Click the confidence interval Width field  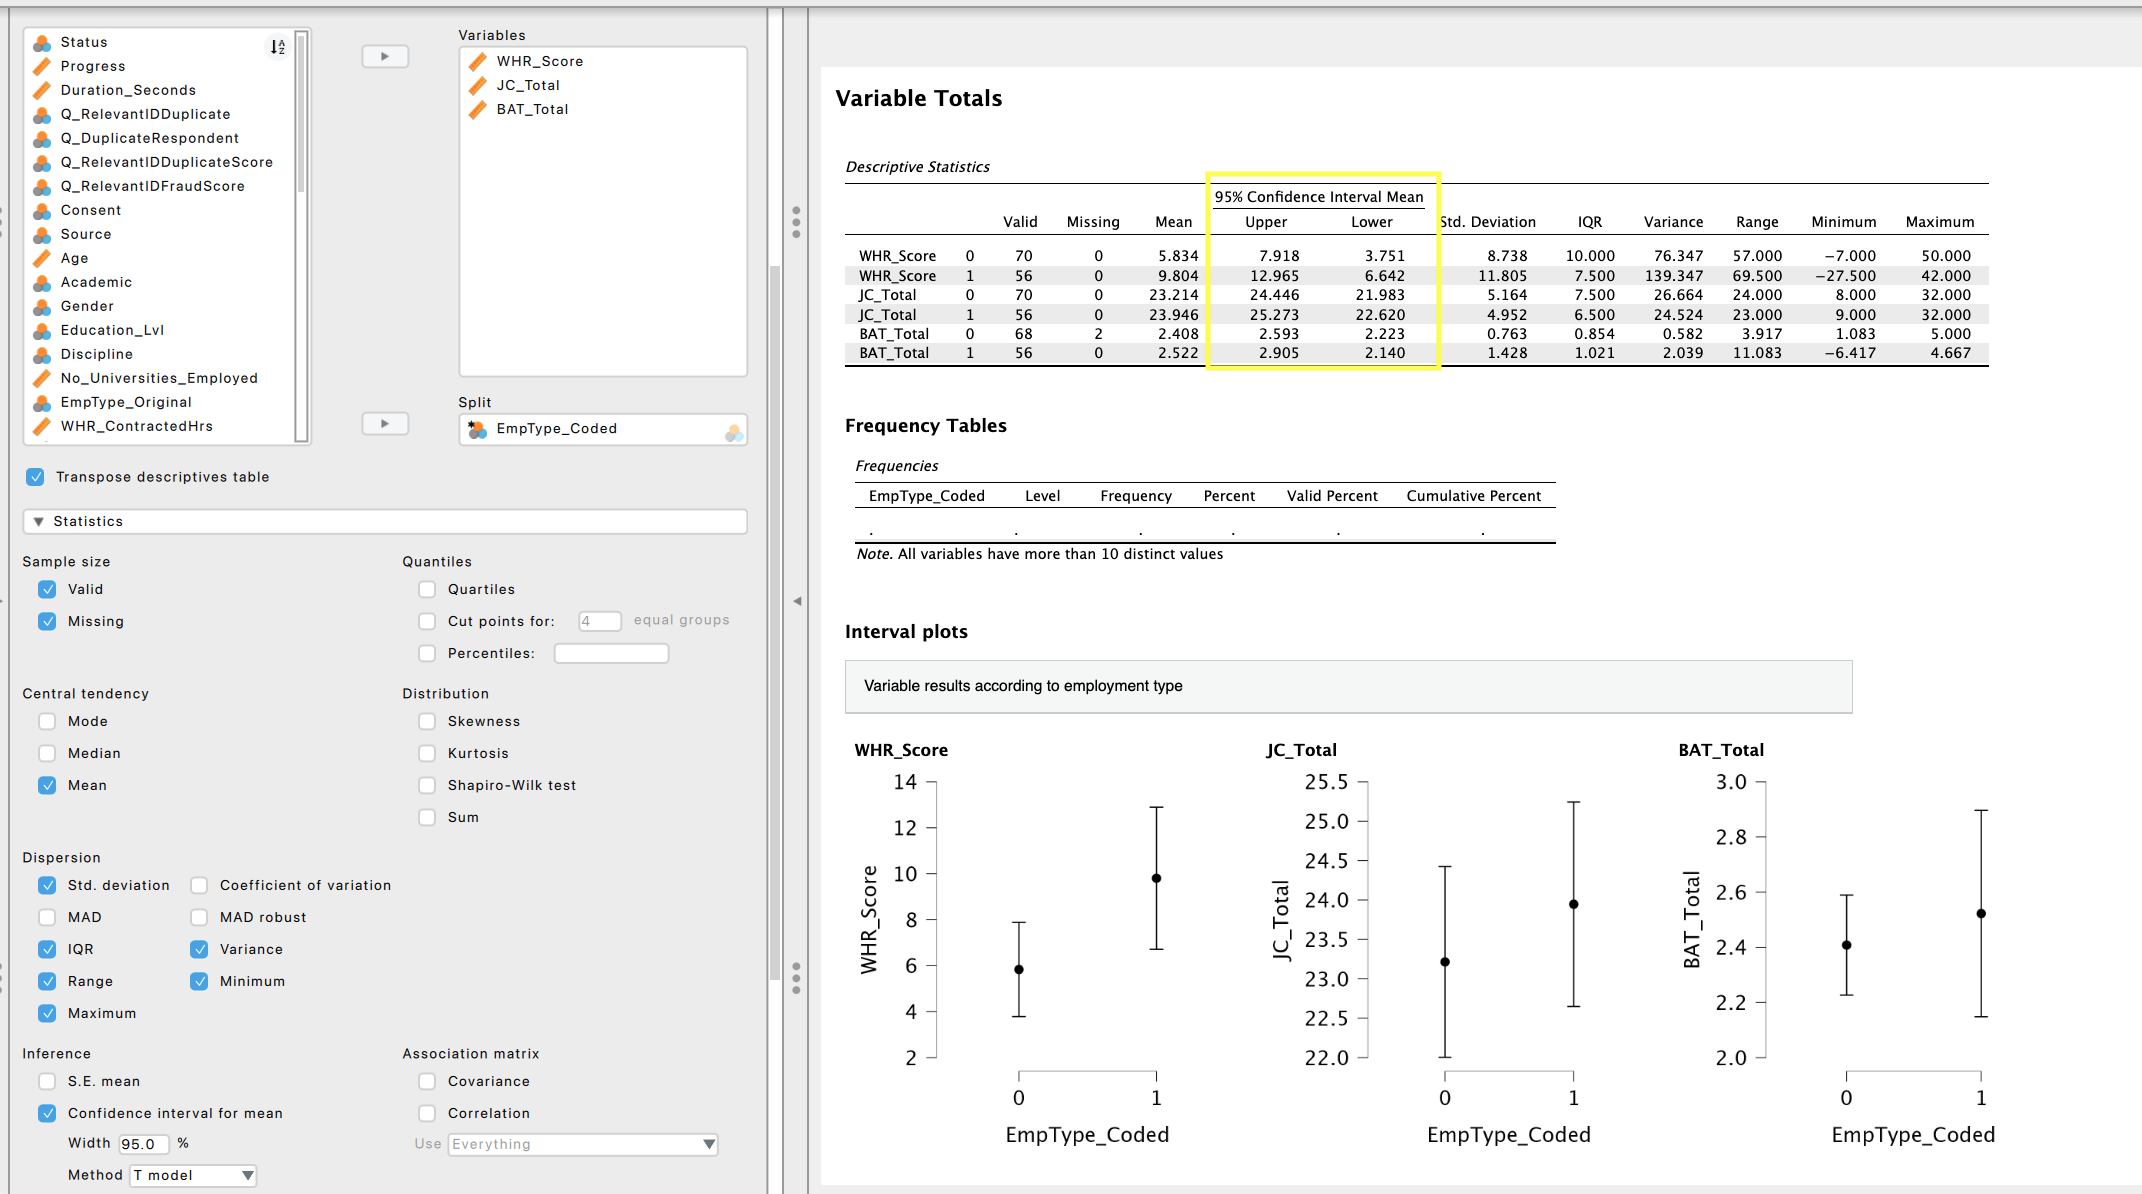pos(143,1144)
